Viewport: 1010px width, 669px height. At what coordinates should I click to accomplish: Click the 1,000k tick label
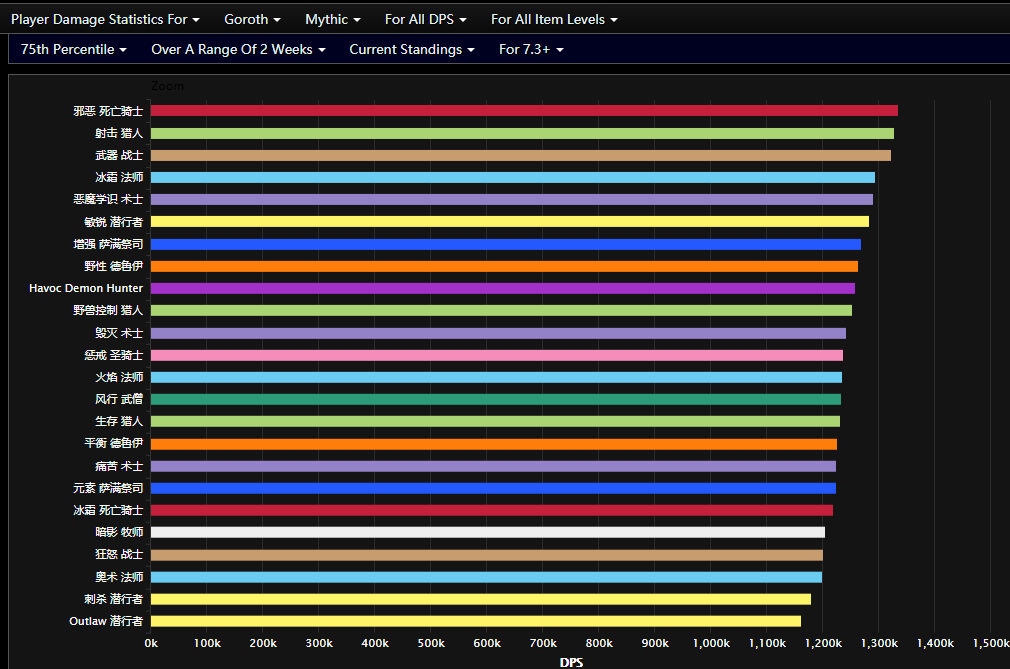coord(711,643)
